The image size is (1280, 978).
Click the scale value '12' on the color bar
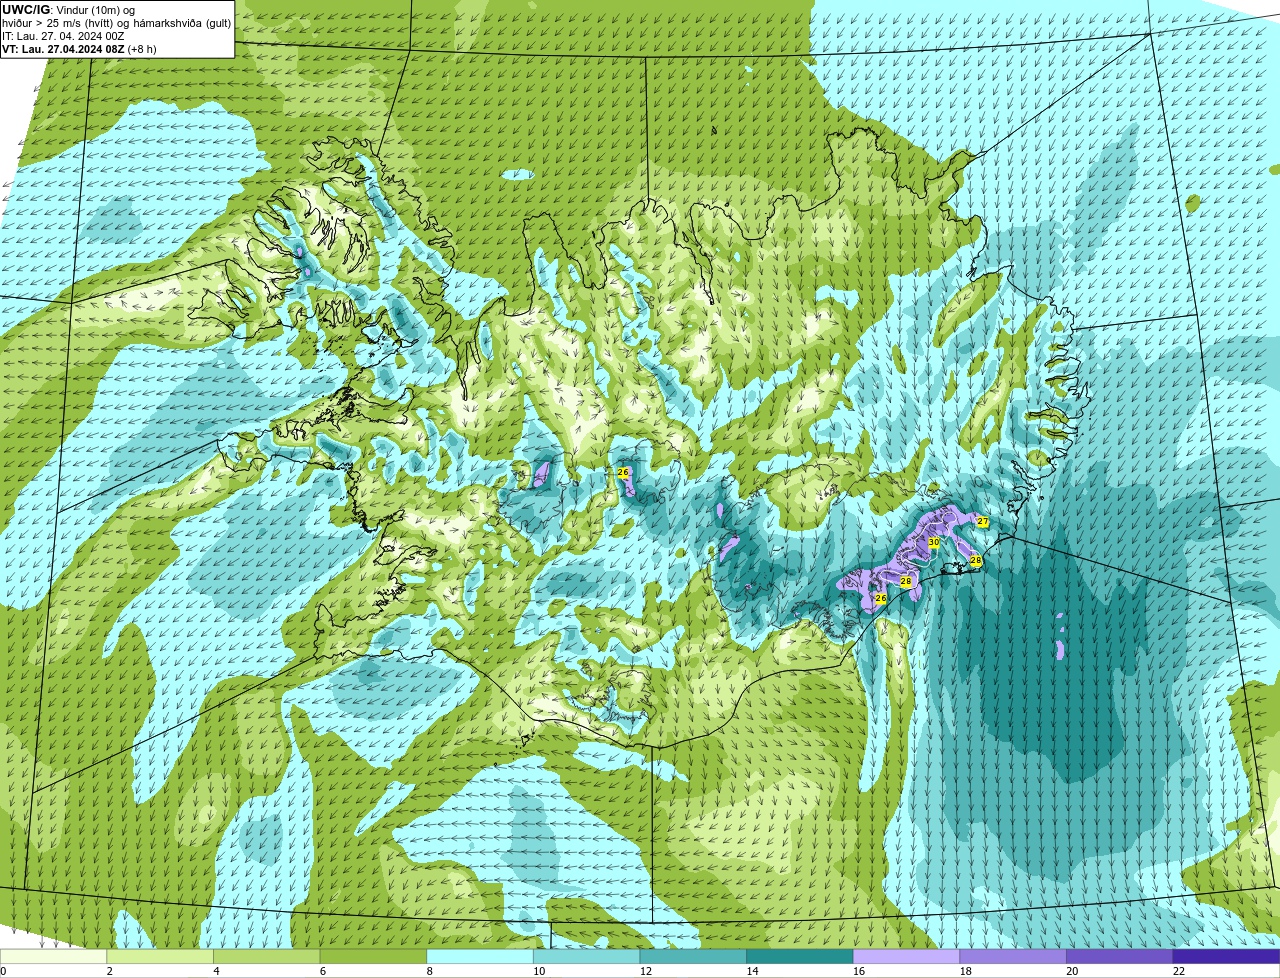(646, 971)
